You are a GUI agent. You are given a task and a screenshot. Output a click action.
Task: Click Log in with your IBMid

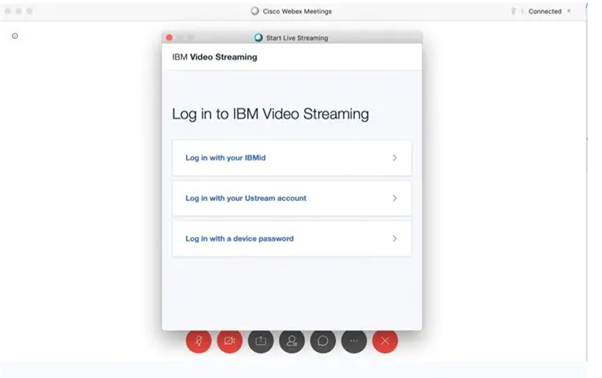pos(292,158)
